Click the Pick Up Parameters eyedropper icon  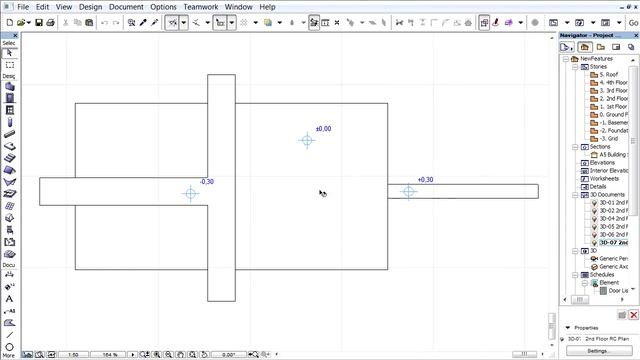point(143,22)
